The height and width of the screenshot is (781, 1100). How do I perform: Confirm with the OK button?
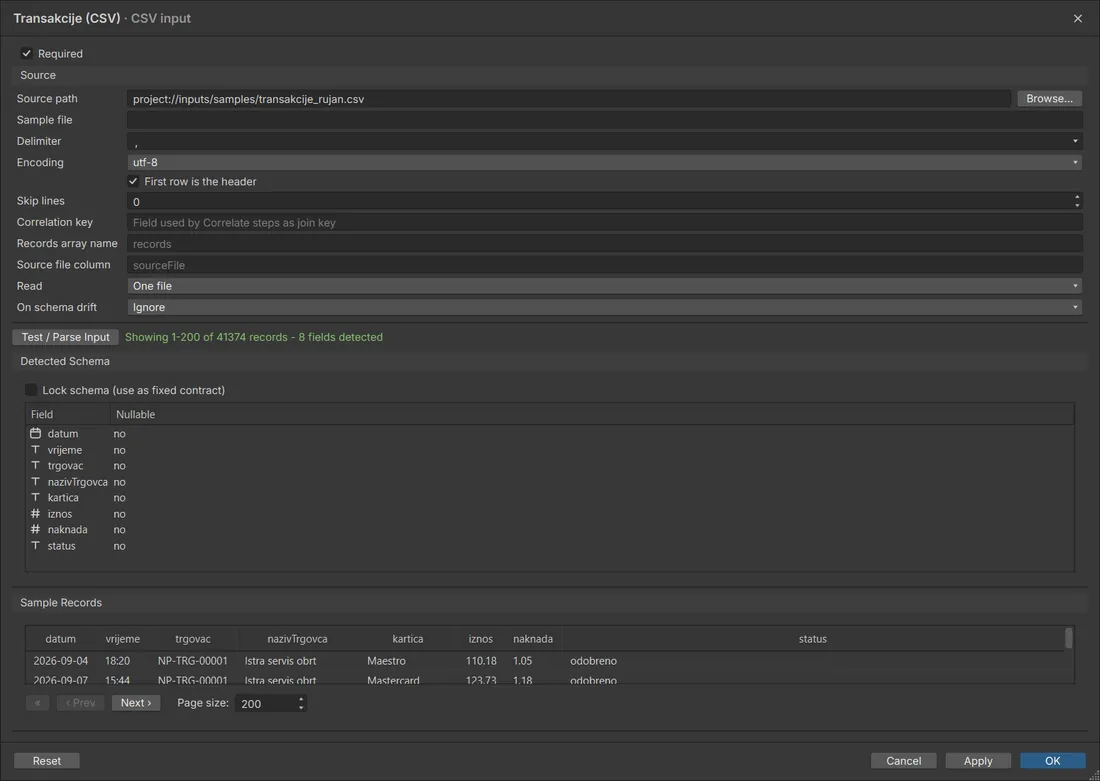[x=1052, y=761]
